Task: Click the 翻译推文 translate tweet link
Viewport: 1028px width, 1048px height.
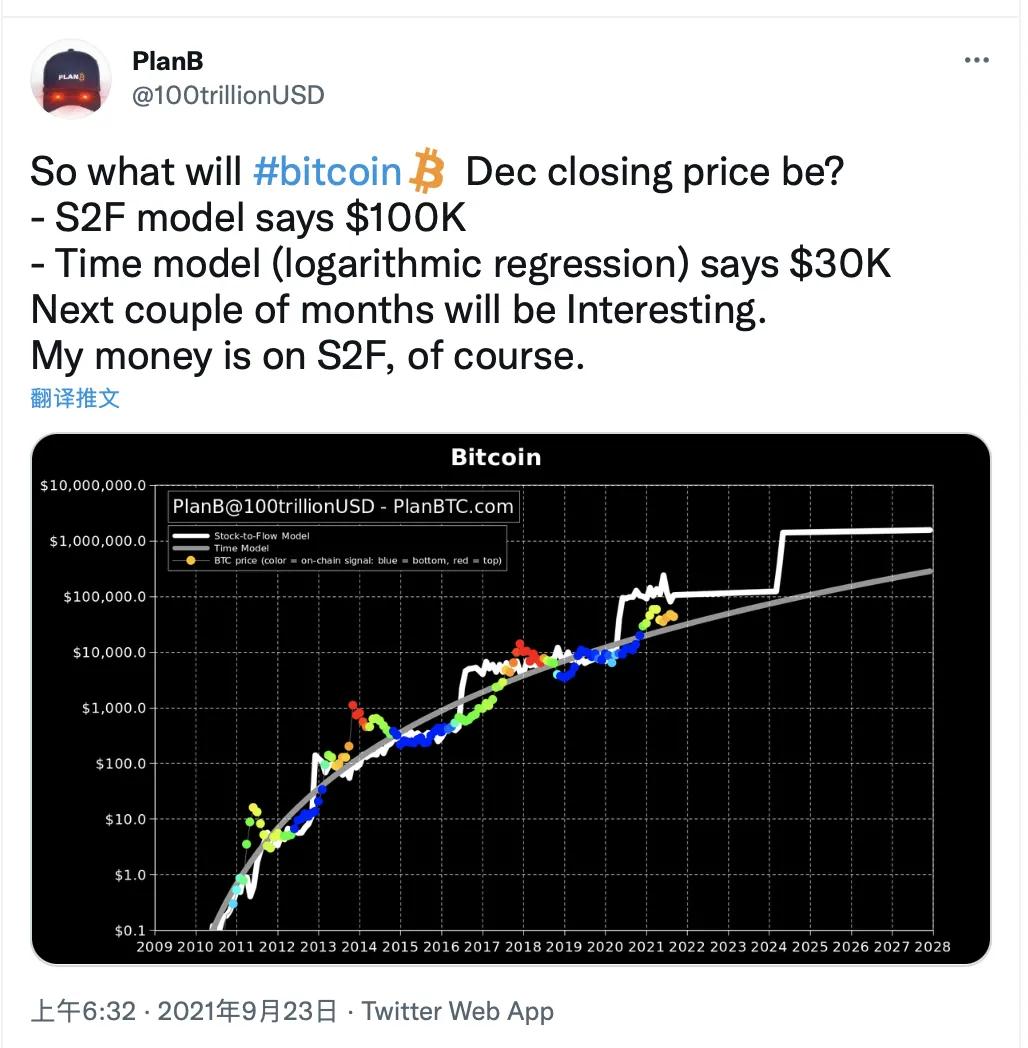Action: pyautogui.click(x=75, y=398)
